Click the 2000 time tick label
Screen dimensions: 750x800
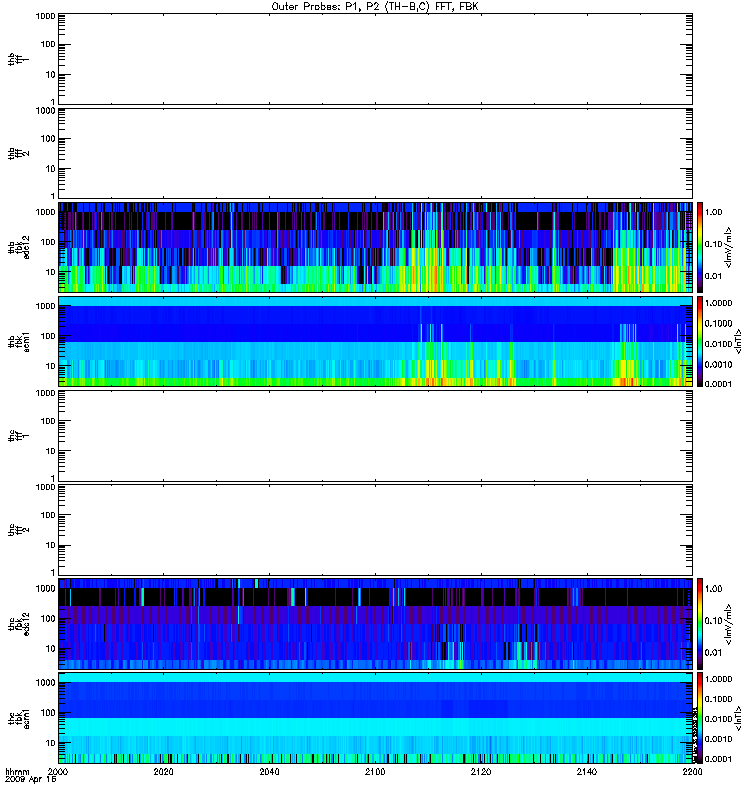57,771
